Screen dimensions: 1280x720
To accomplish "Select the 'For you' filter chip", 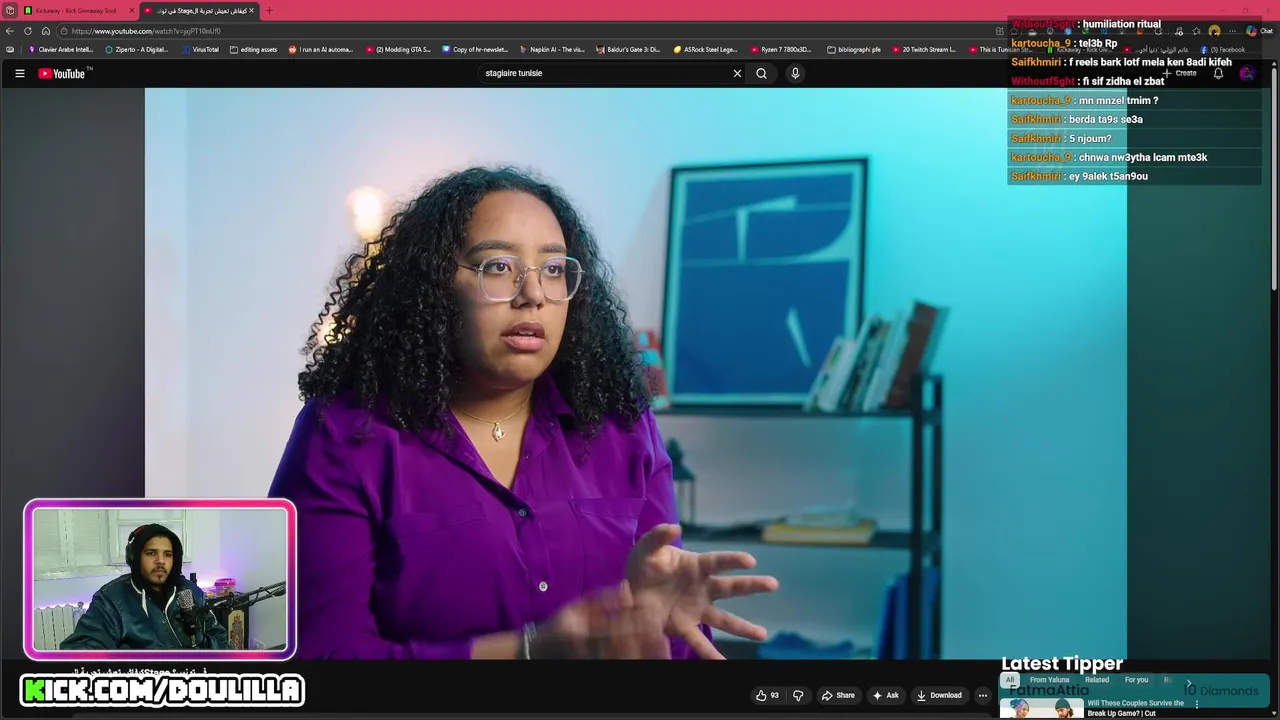I will (1136, 680).
